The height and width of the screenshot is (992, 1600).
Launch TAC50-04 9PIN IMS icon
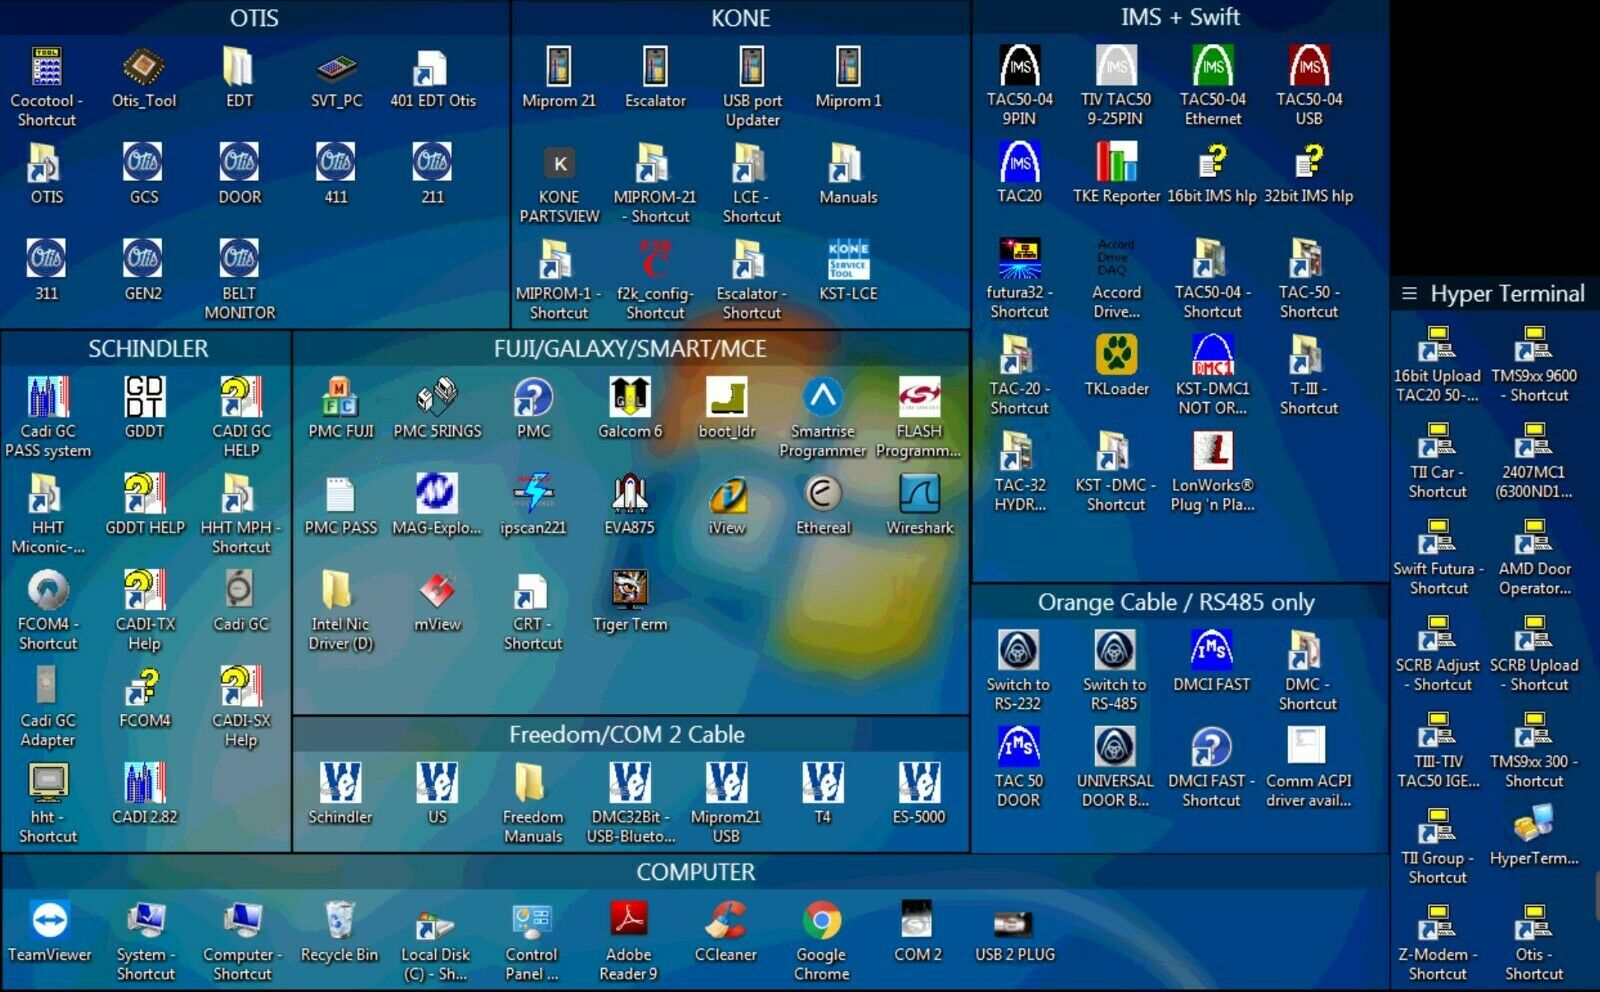tap(1019, 66)
